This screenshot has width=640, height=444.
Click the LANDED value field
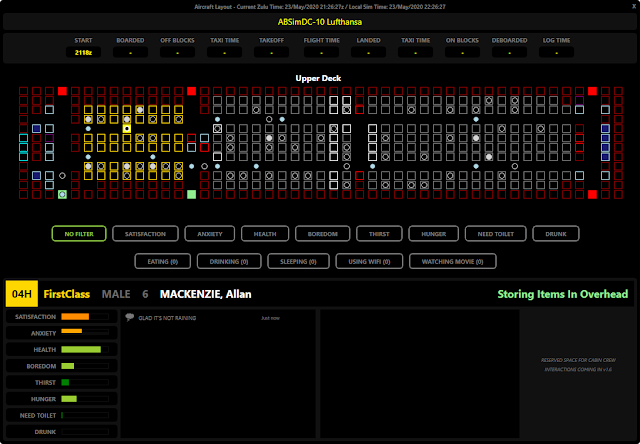coord(369,53)
